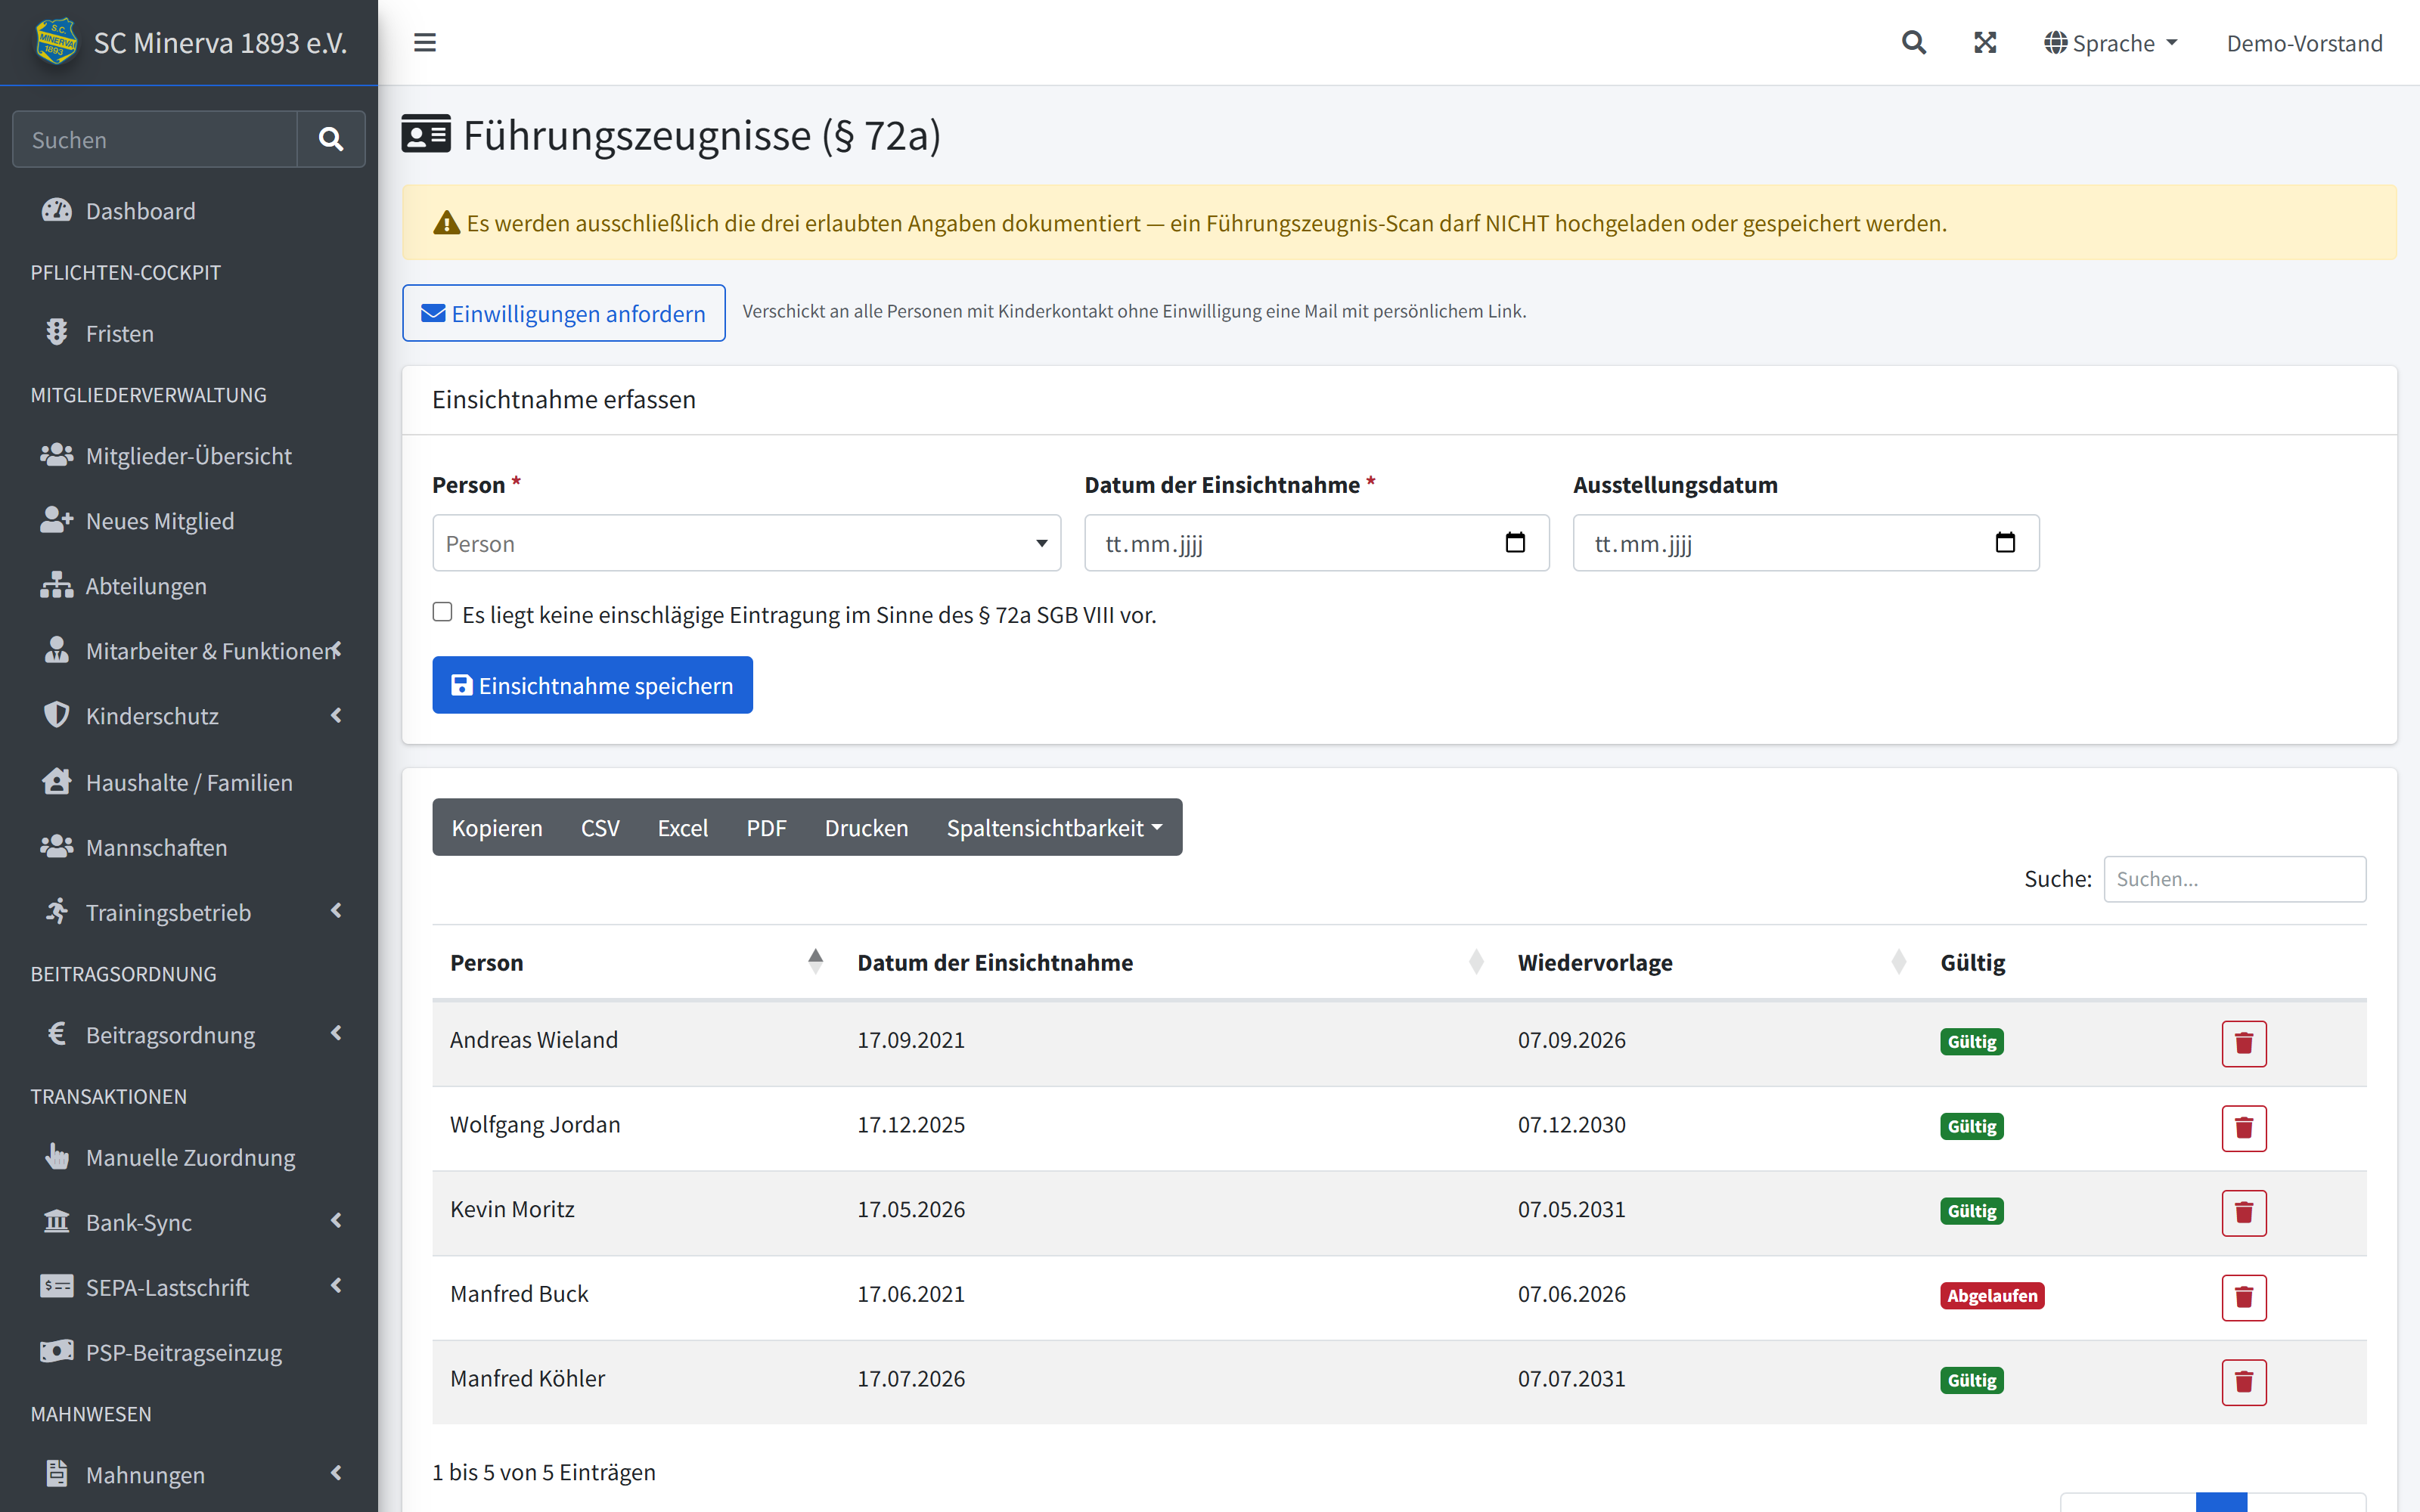Toggle the sidebar hamburger menu
Viewport: 2420px width, 1512px height.
point(425,43)
